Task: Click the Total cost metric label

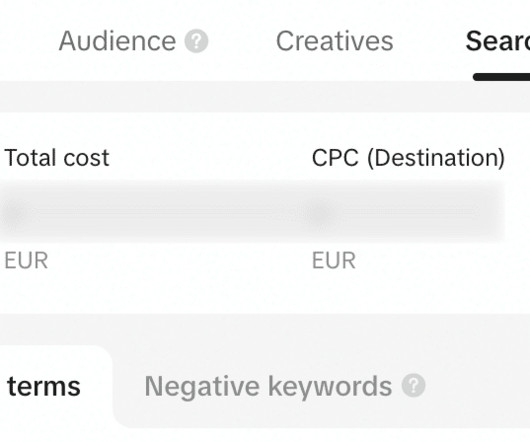Action: point(57,158)
